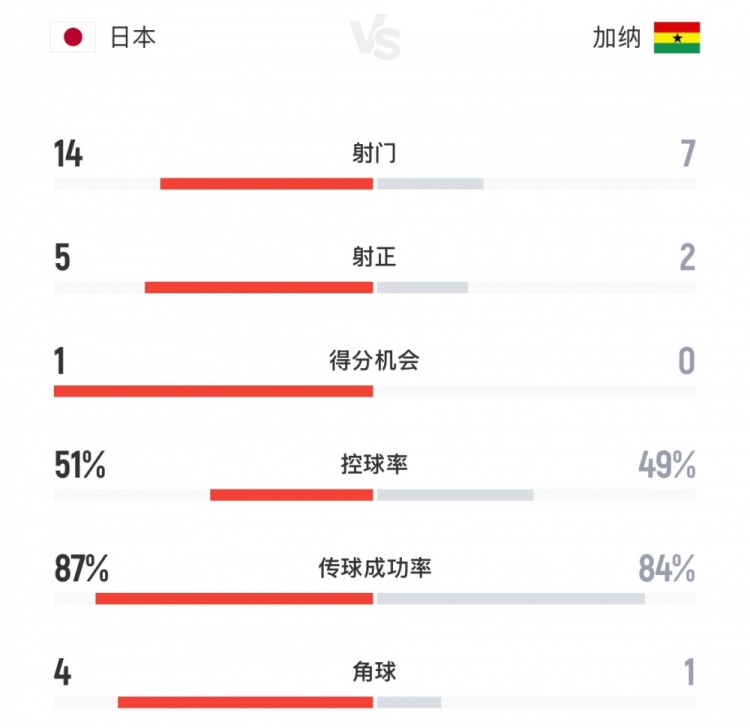Click Ghana's grey 控球率 bar
The height and width of the screenshot is (728, 750).
coord(455,495)
